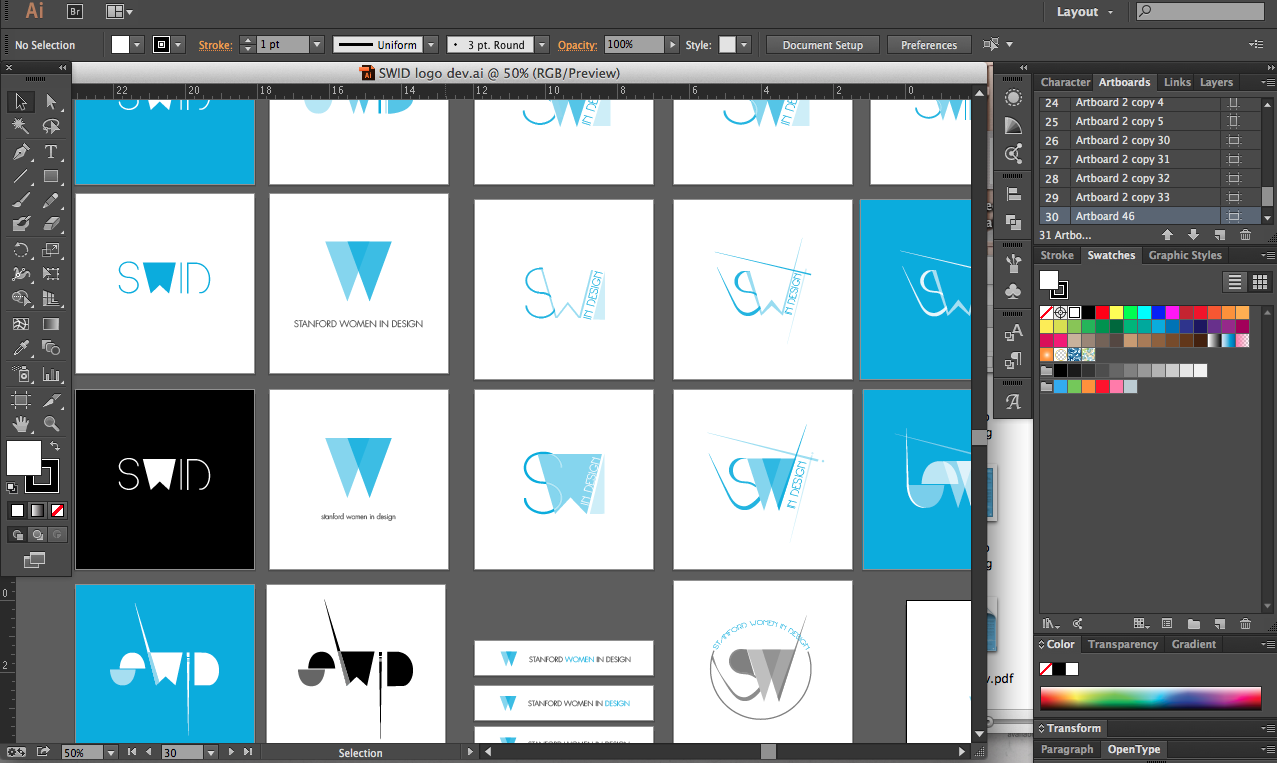1277x763 pixels.
Task: Select the Column Graph tool
Action: [x=51, y=375]
